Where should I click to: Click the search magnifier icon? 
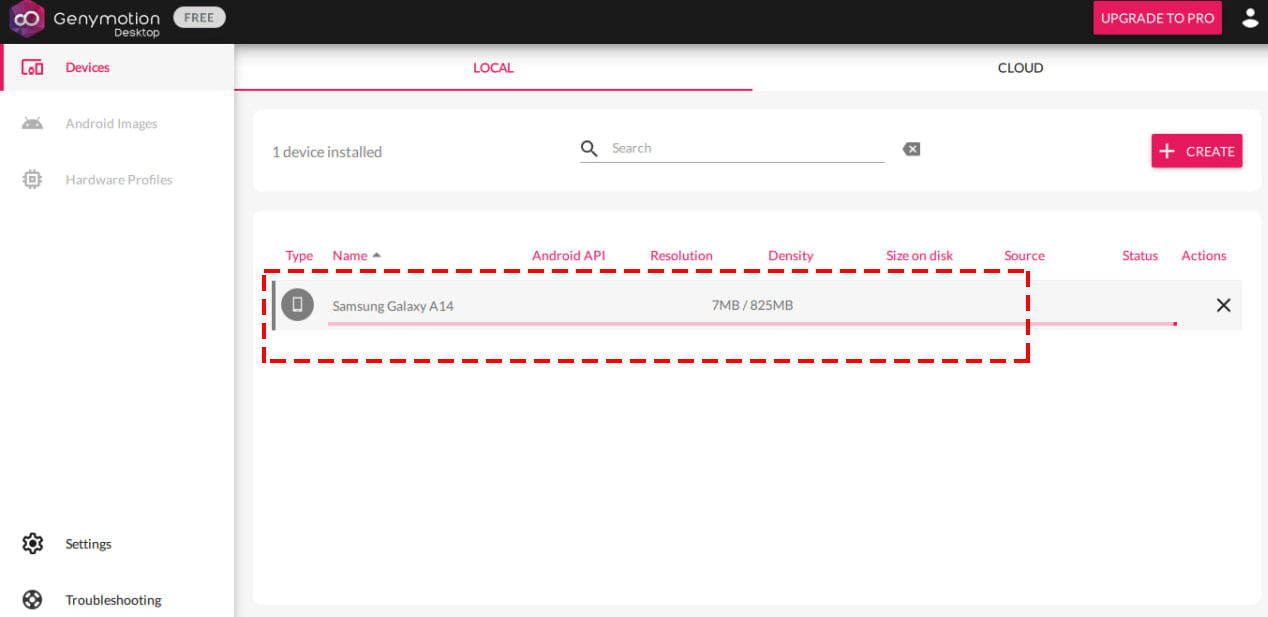[x=590, y=148]
